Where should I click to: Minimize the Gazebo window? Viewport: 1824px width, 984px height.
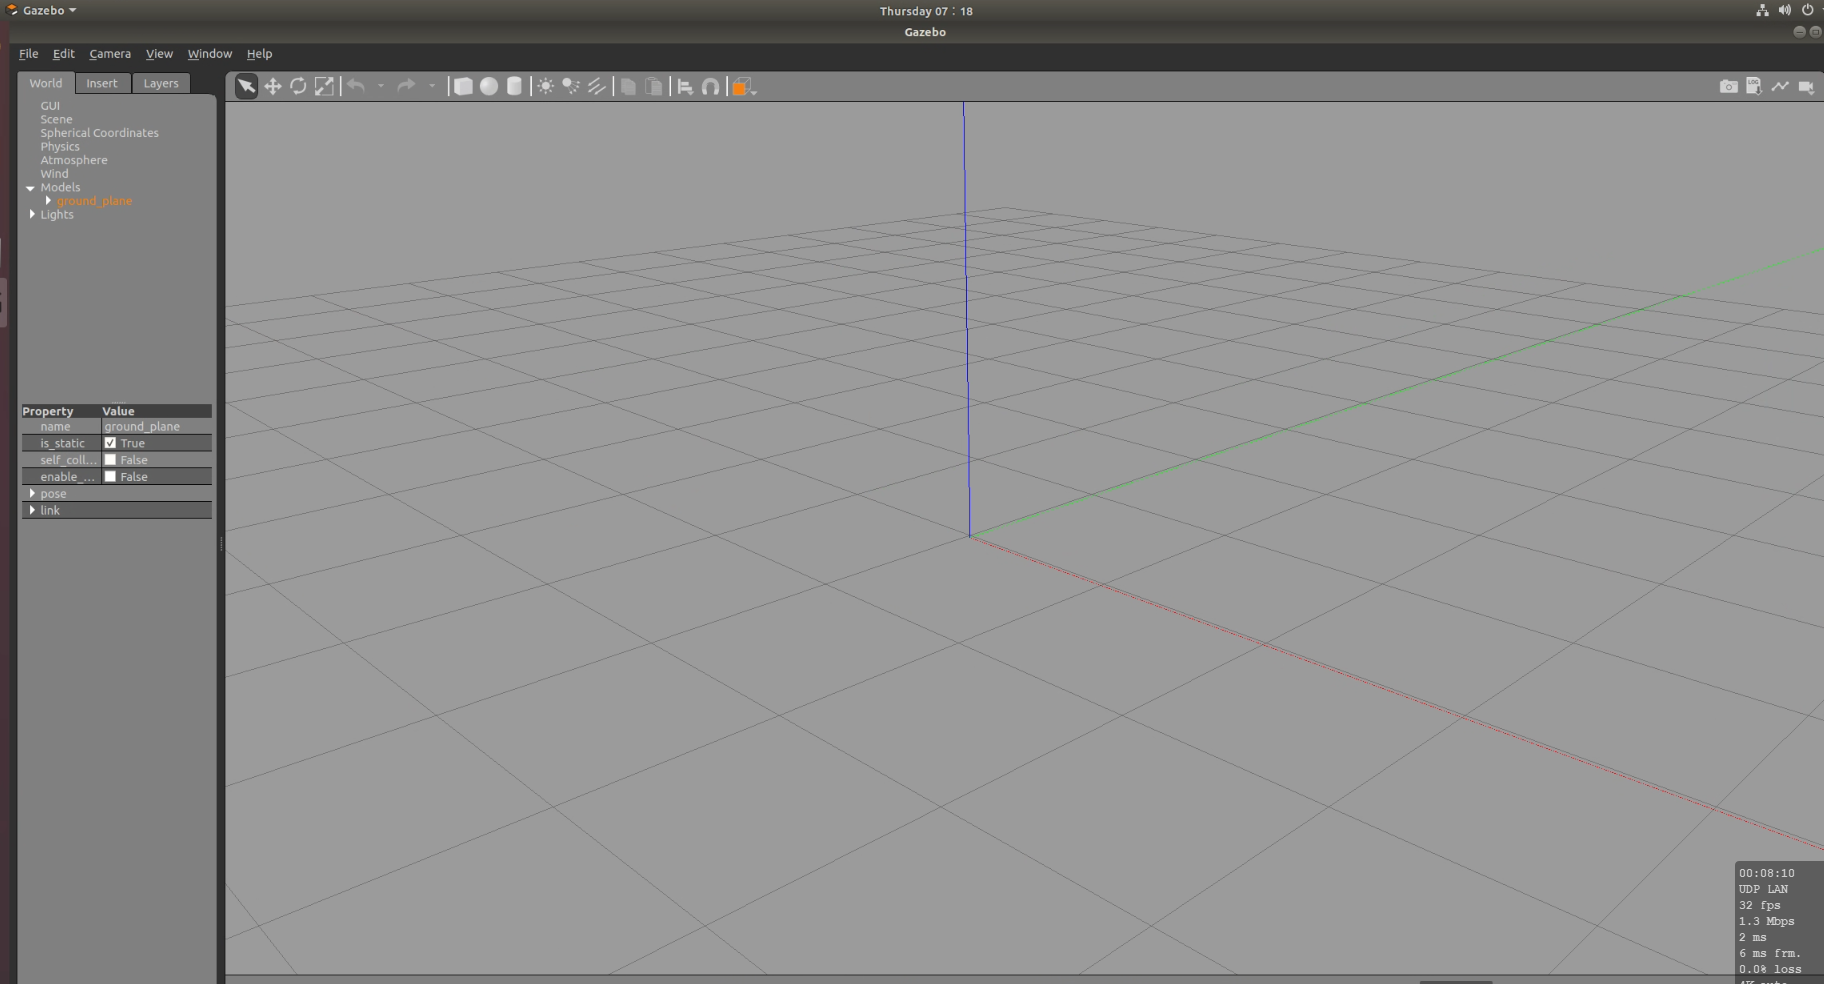click(1799, 32)
